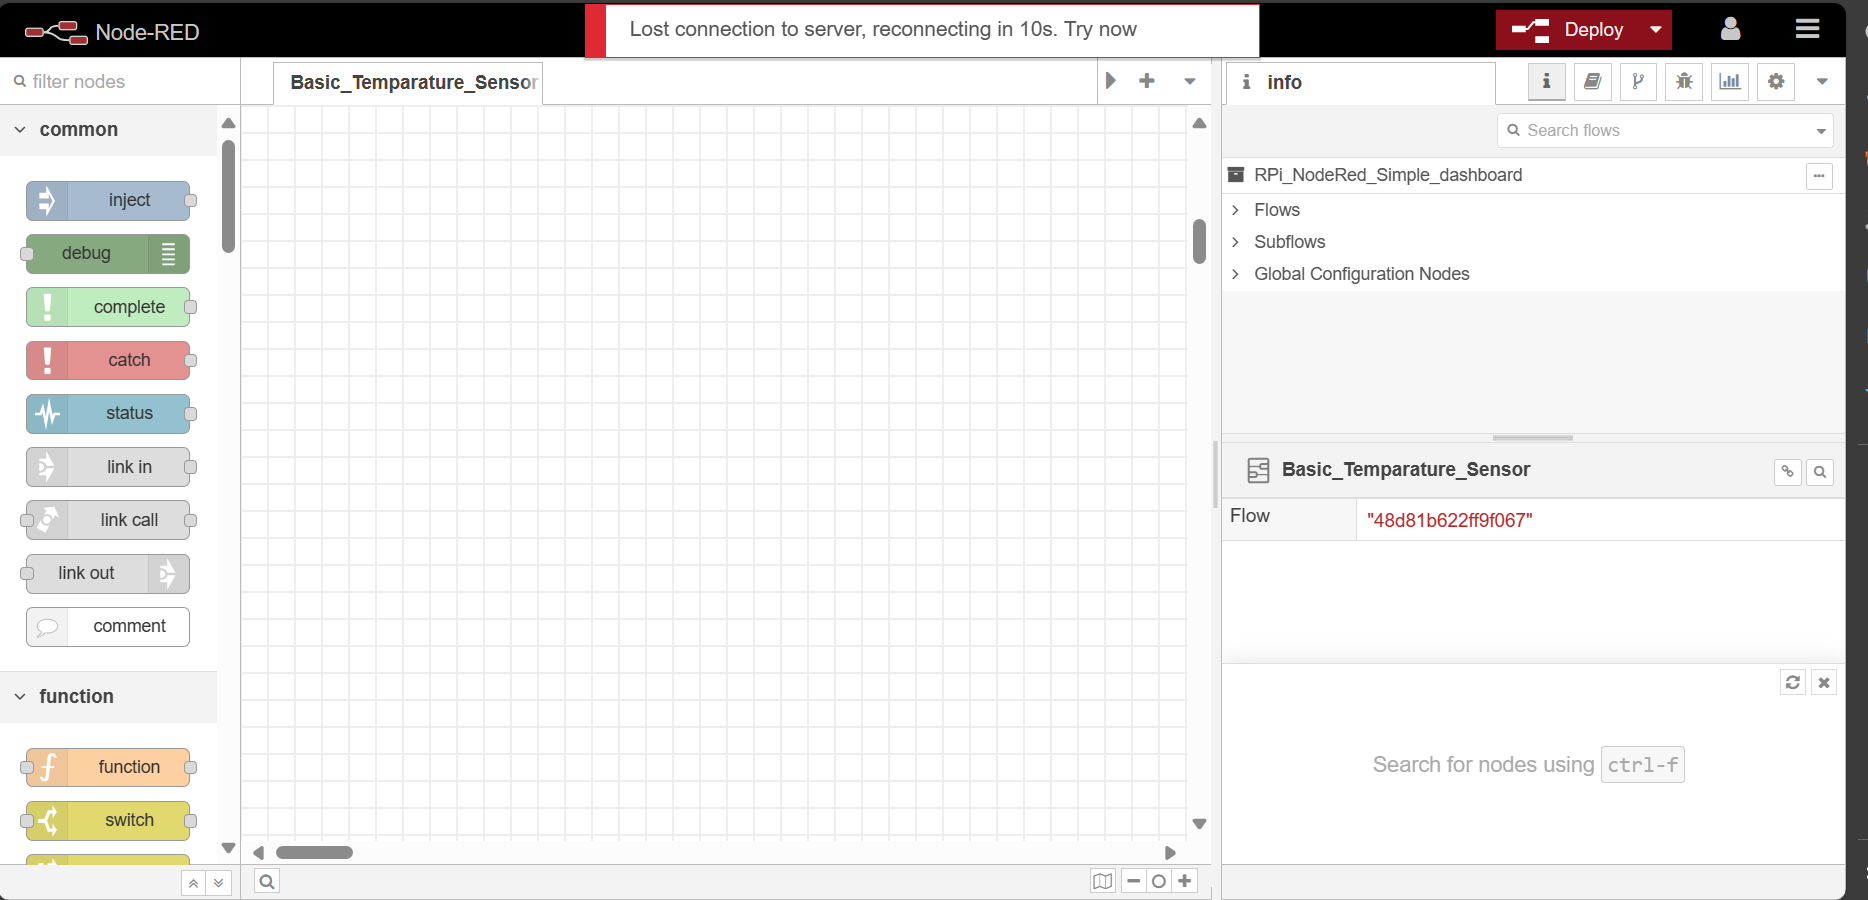Click the flow ID value text
This screenshot has height=900, width=1868.
click(1449, 520)
